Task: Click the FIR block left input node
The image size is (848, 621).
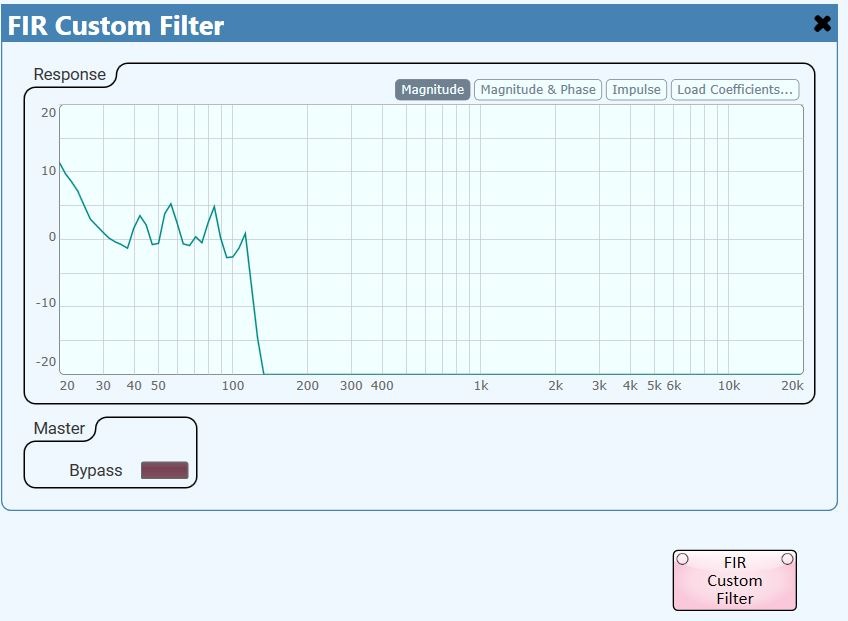Action: click(683, 559)
